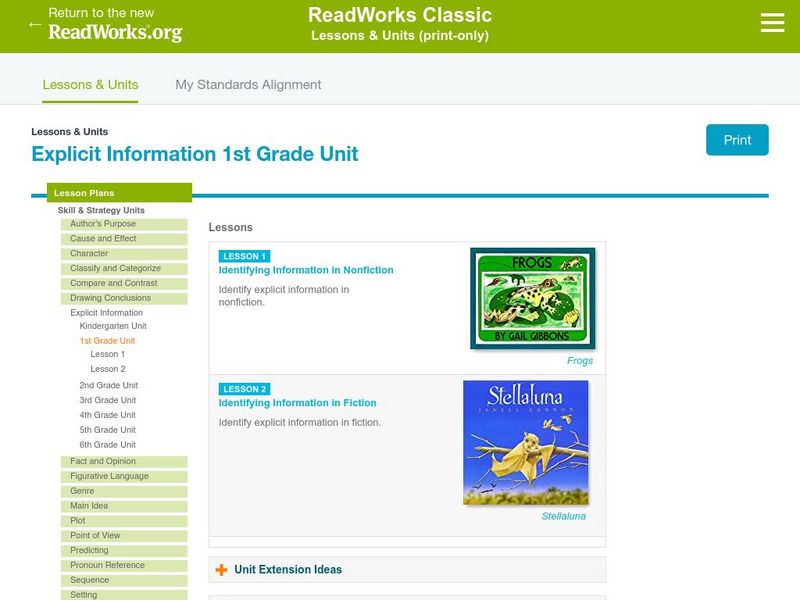Expand the Cause and Effect unit

click(x=124, y=239)
